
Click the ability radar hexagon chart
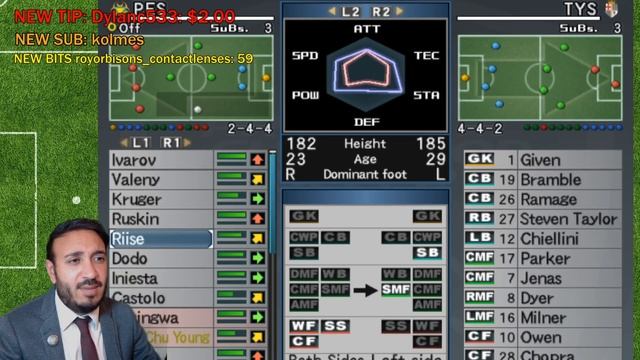click(366, 75)
